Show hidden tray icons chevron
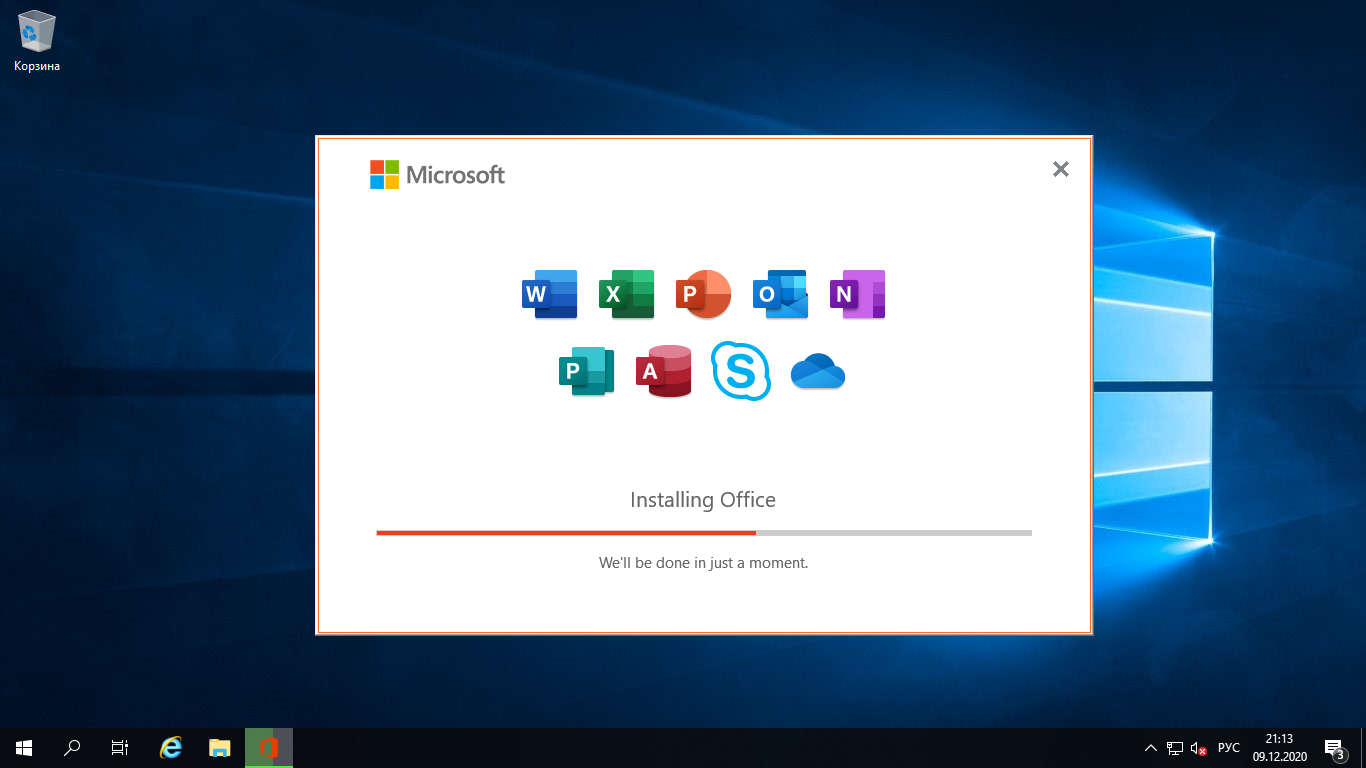The image size is (1366, 768). 1150,748
